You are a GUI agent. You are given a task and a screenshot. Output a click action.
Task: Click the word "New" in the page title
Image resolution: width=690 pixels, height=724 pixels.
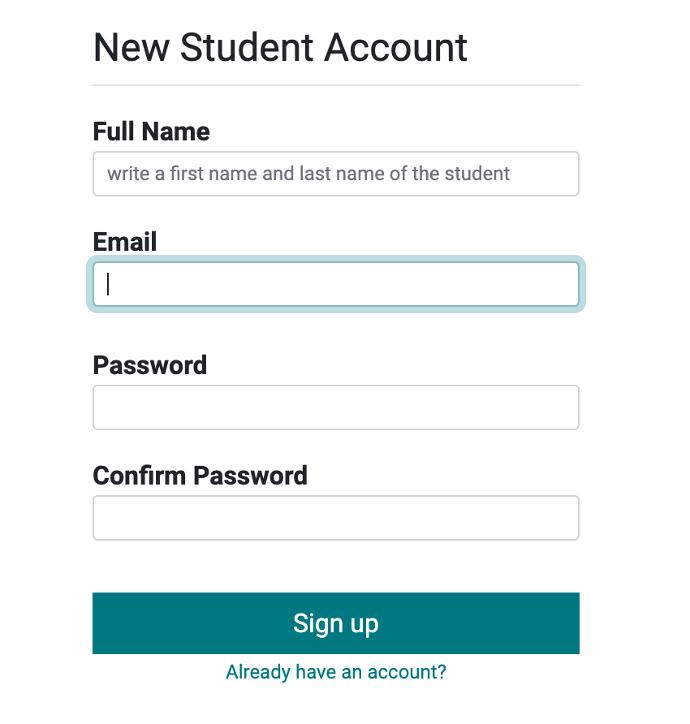click(x=132, y=47)
